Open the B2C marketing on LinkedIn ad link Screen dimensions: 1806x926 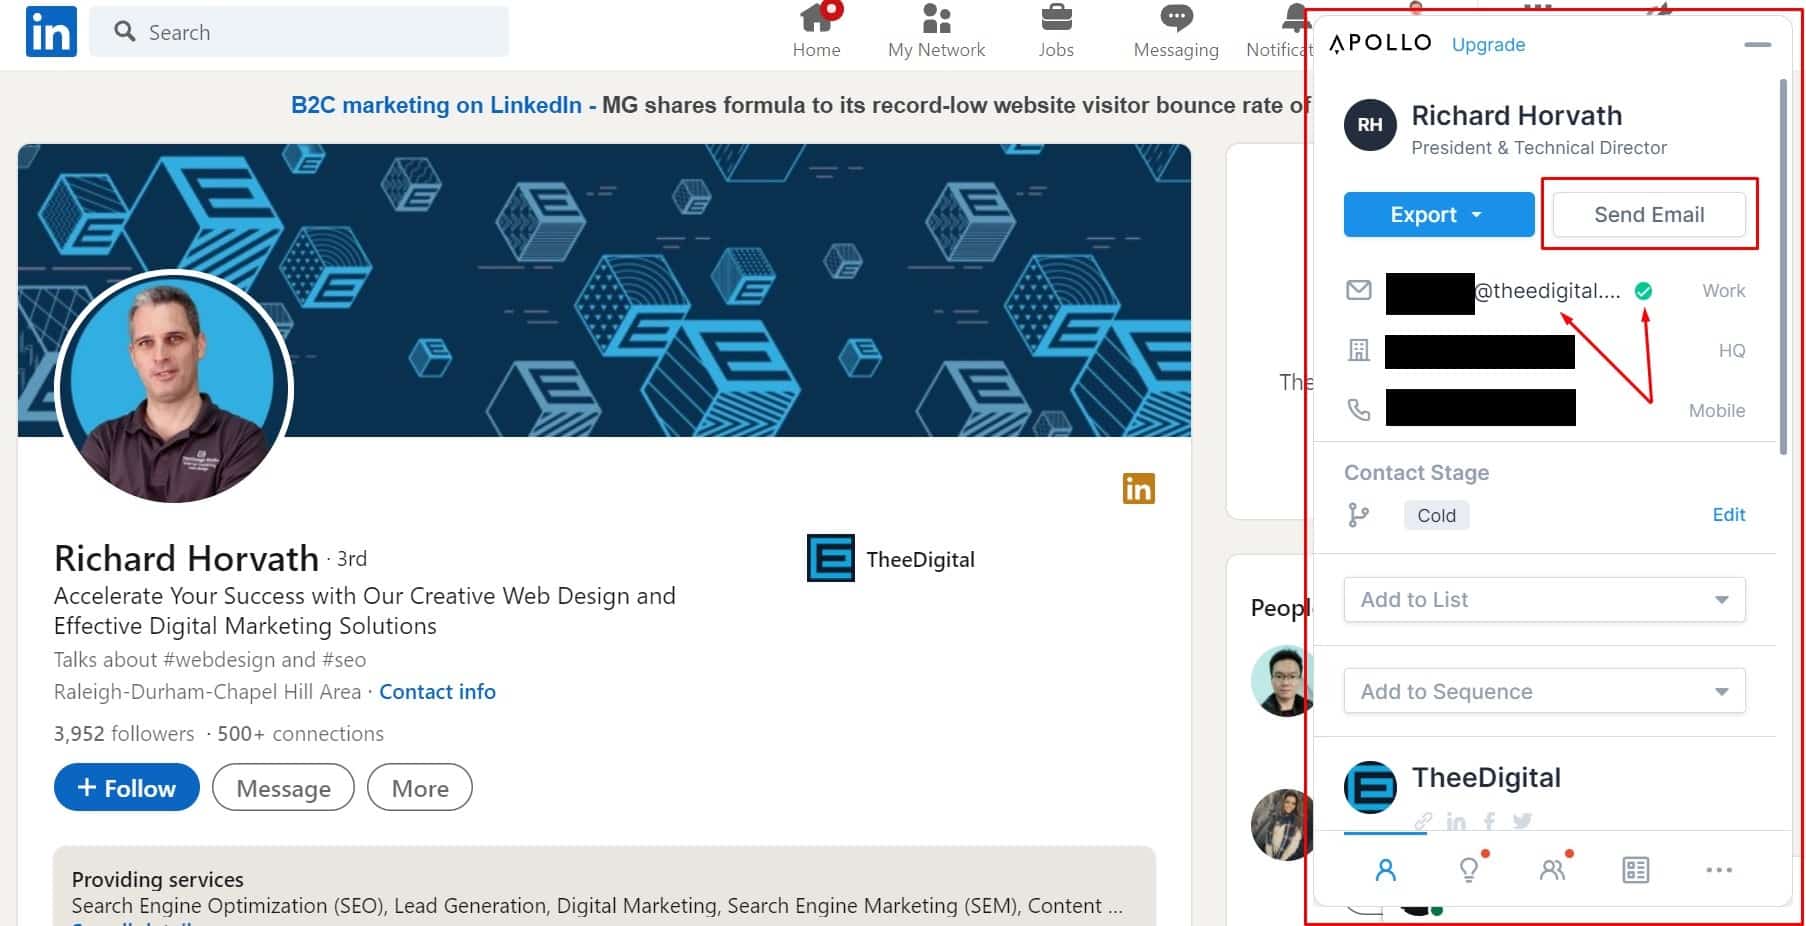[436, 105]
